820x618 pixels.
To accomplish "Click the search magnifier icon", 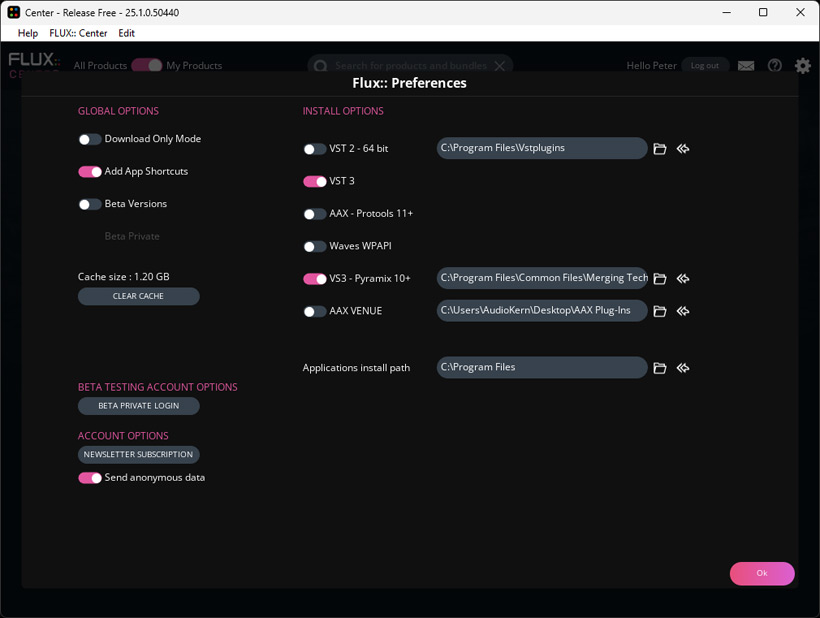I will point(321,66).
